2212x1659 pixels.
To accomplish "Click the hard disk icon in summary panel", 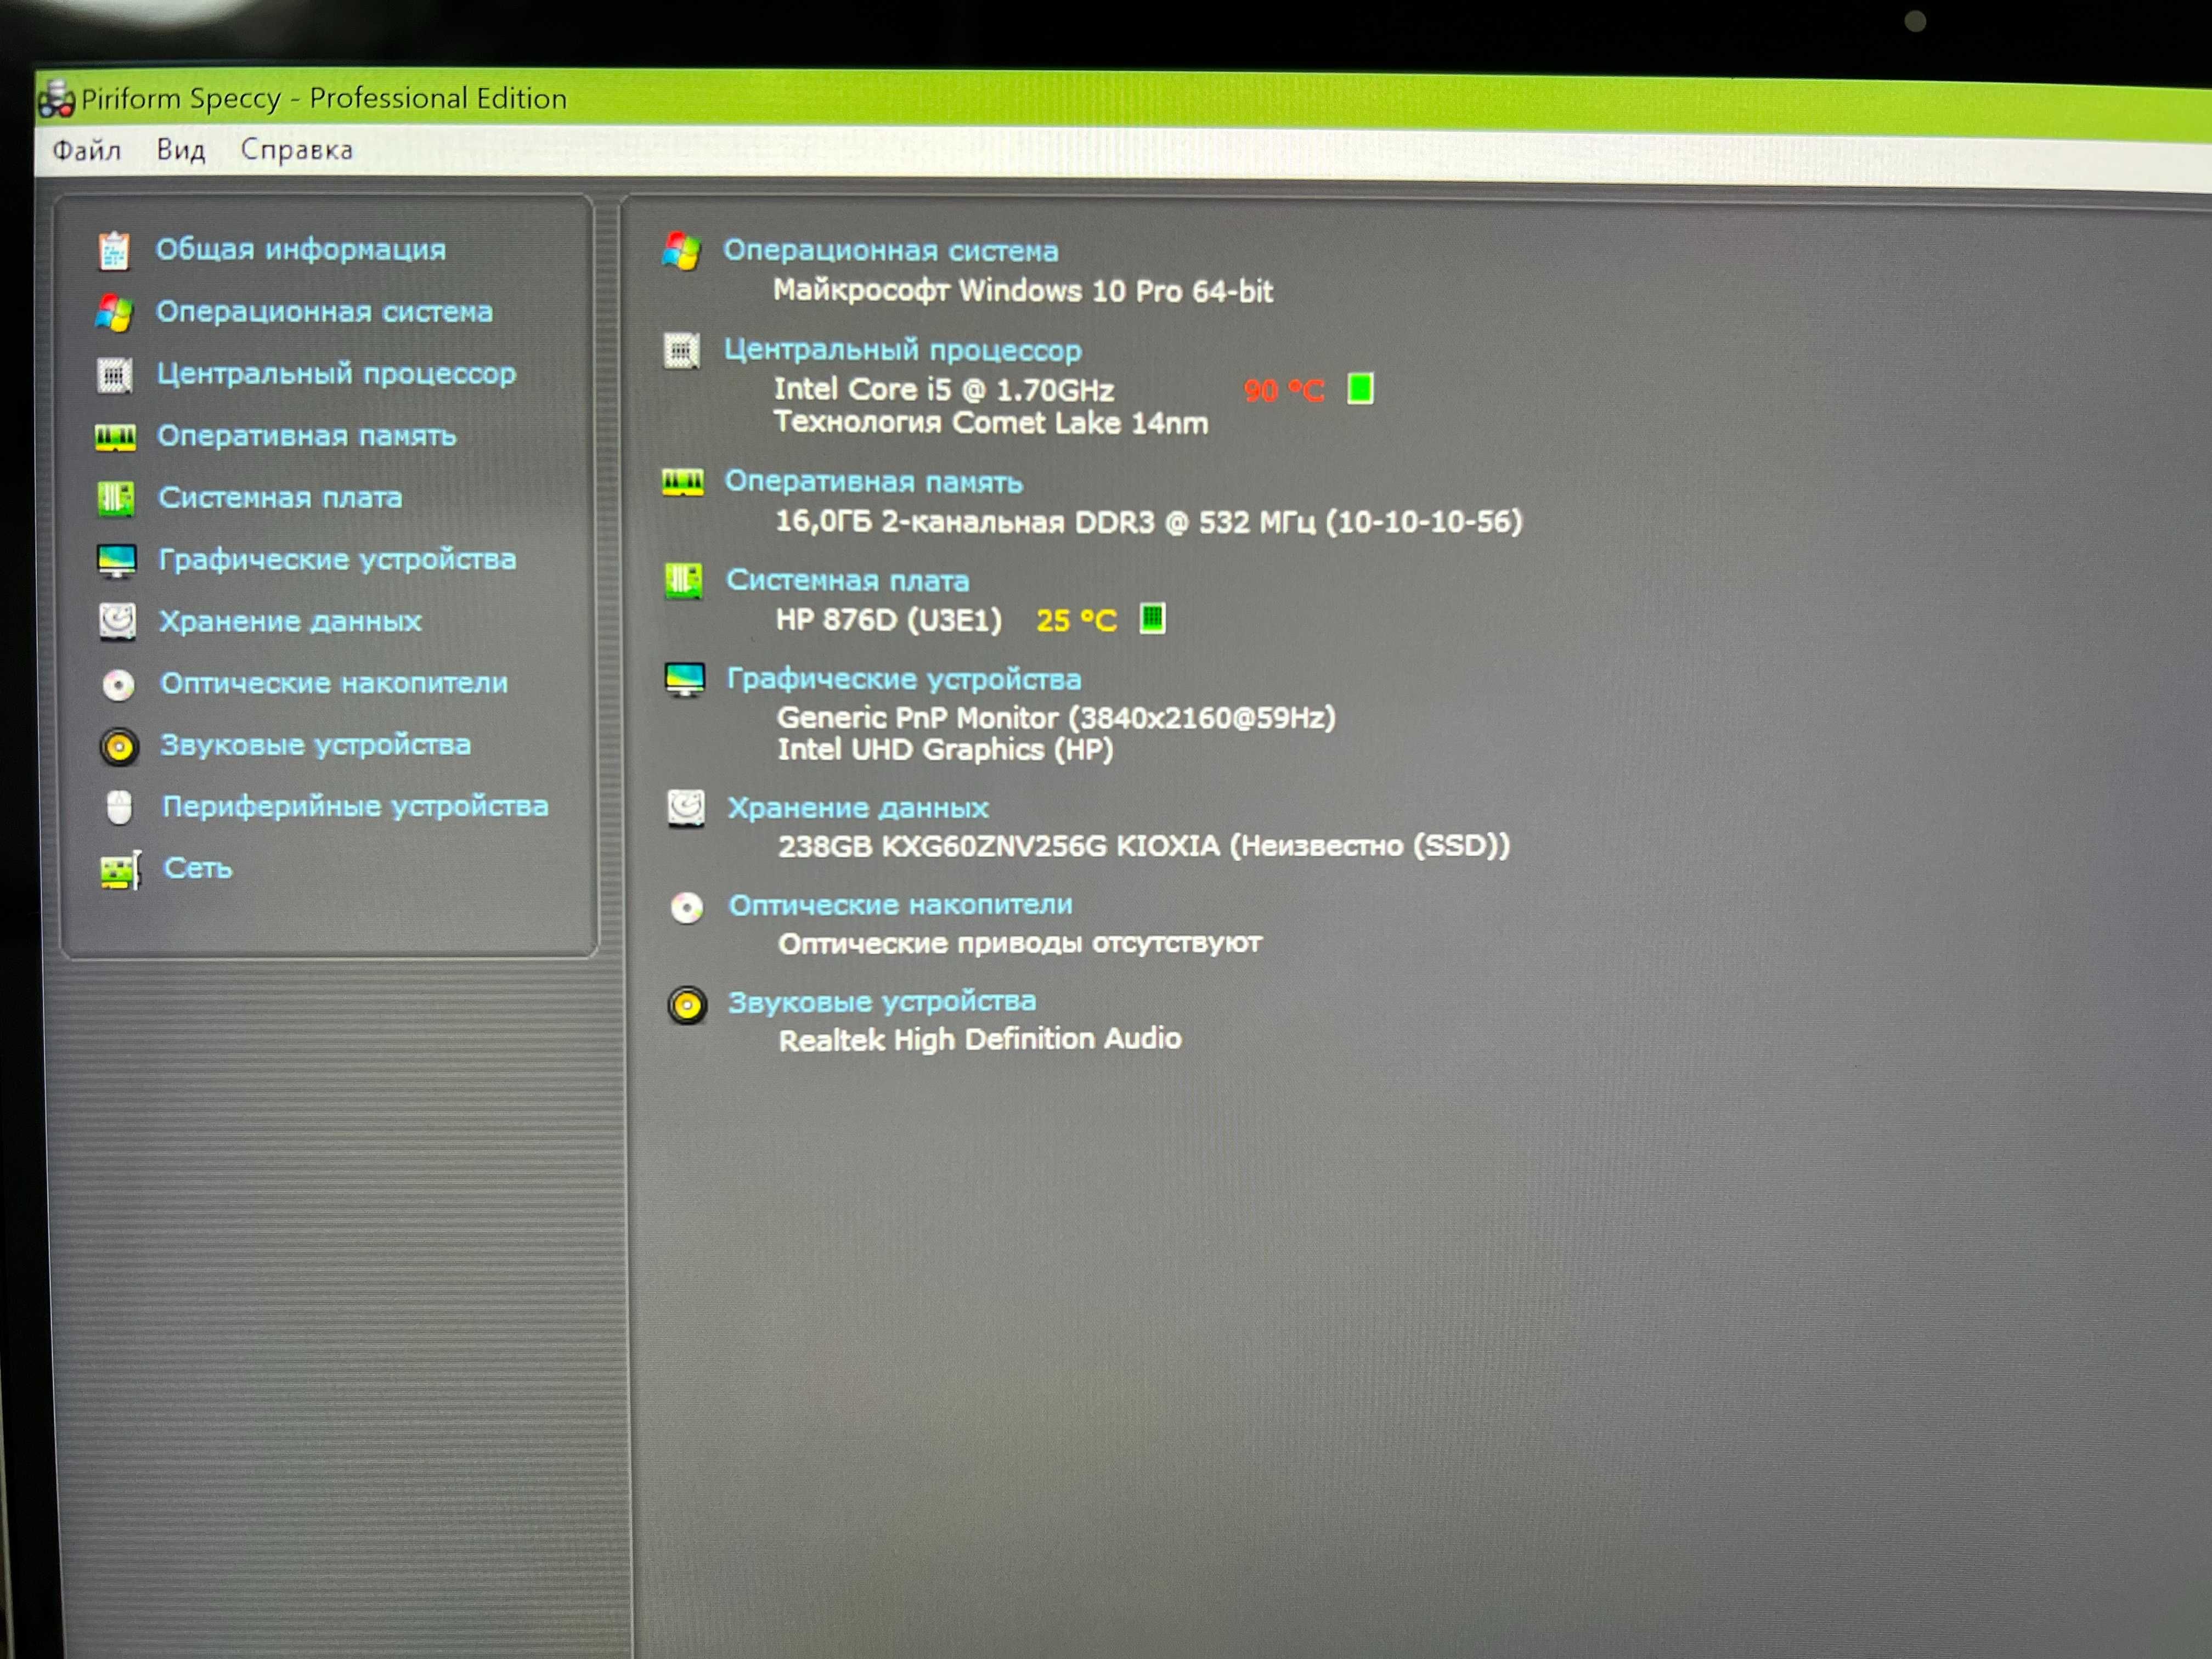I will pyautogui.click(x=686, y=808).
